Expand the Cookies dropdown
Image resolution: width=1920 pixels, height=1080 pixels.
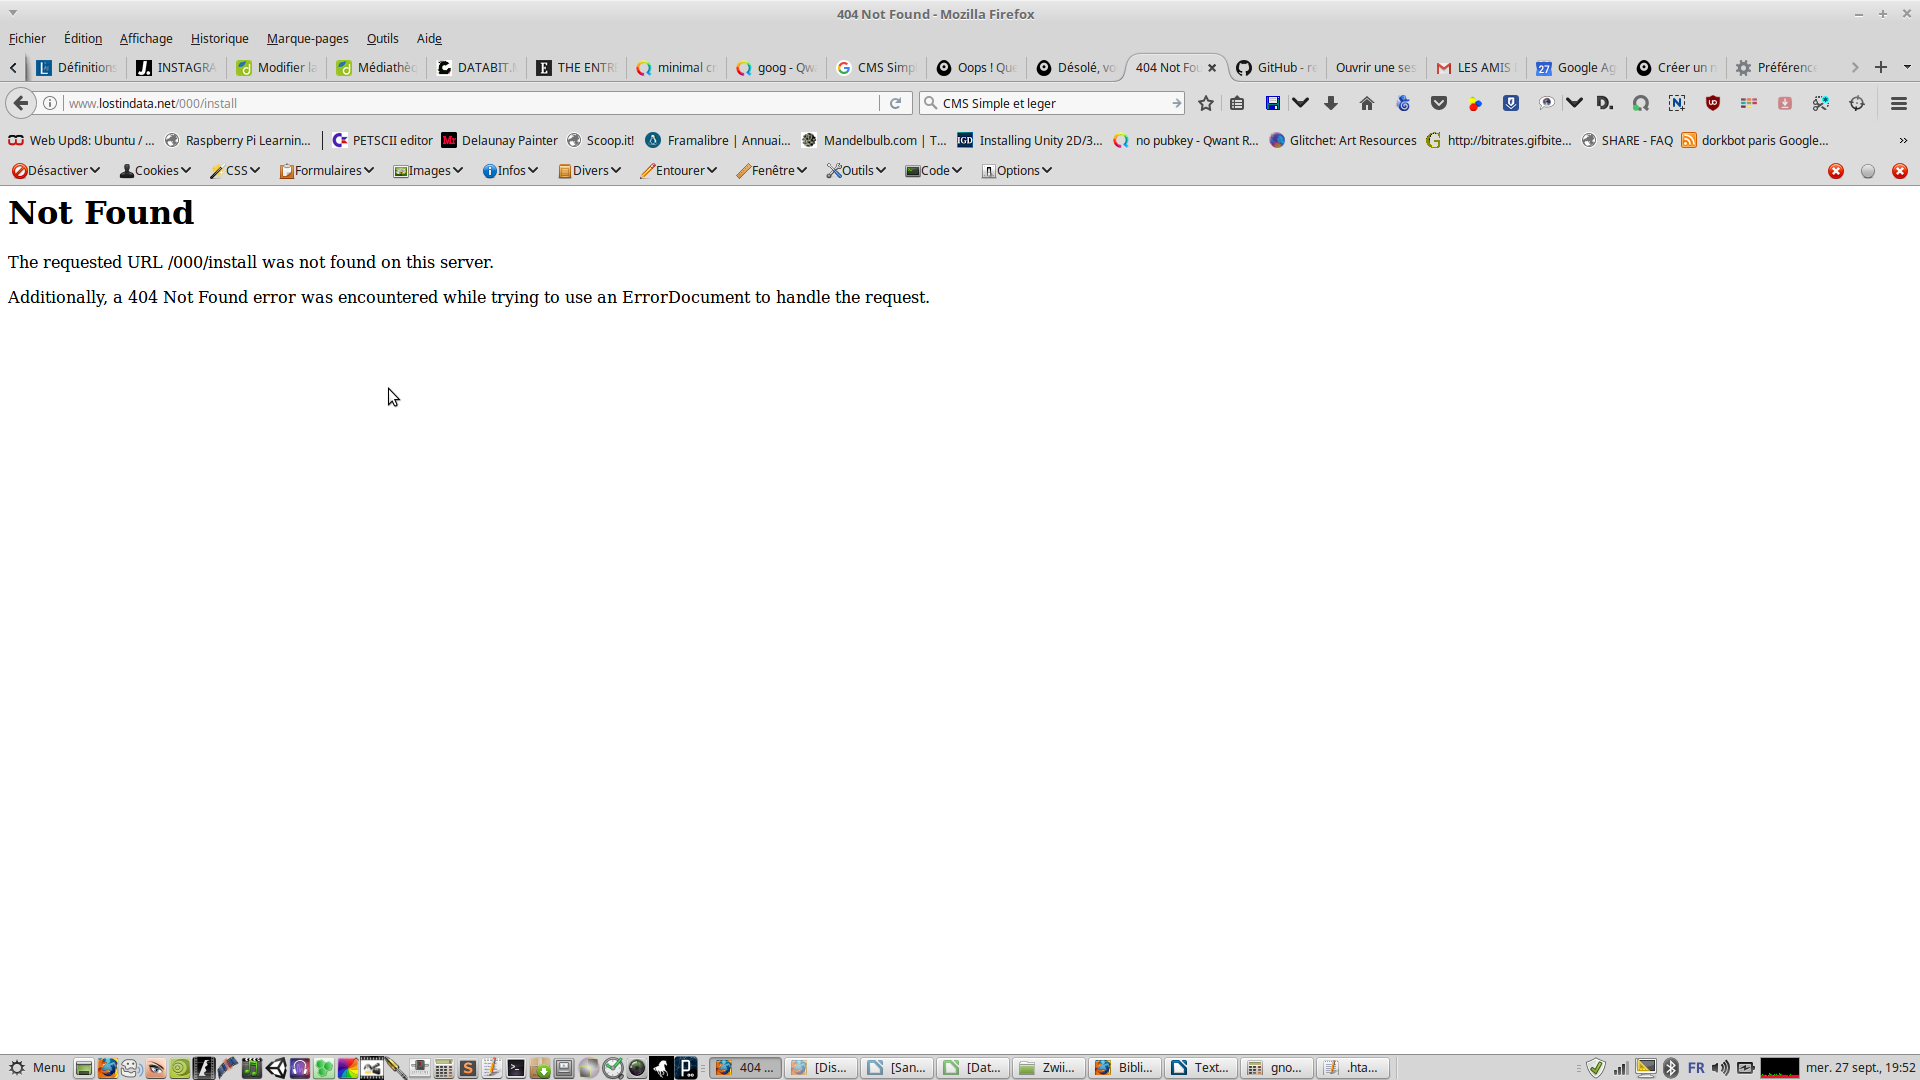(x=155, y=171)
